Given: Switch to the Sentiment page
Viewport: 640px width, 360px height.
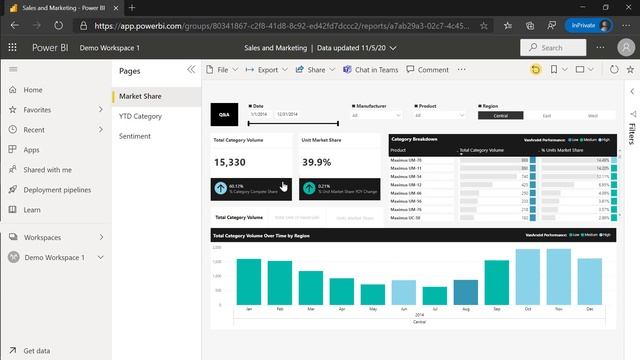Looking at the screenshot, I should (135, 136).
